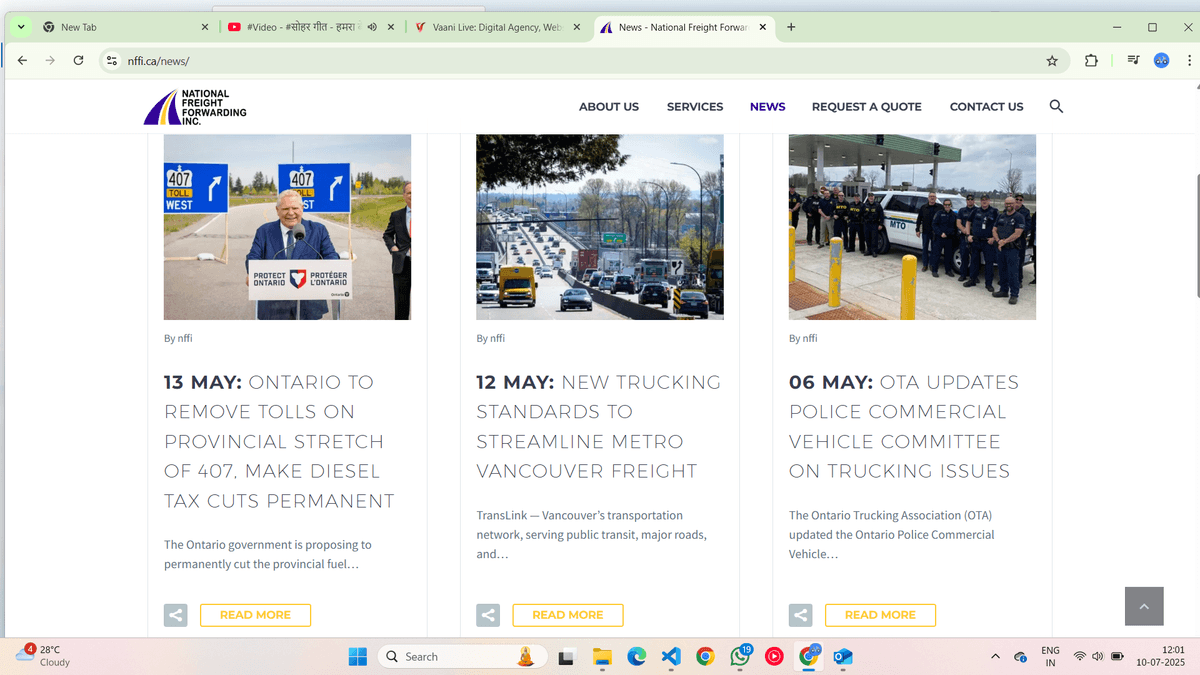The image size is (1200, 675).
Task: Share the 06 May OTA article
Action: point(801,615)
